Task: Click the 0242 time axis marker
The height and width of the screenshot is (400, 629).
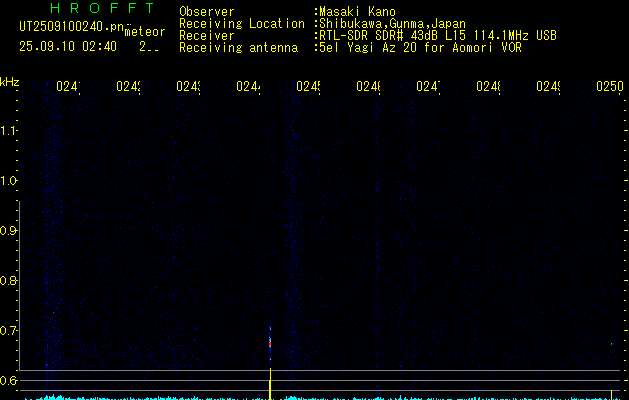Action: coord(128,86)
